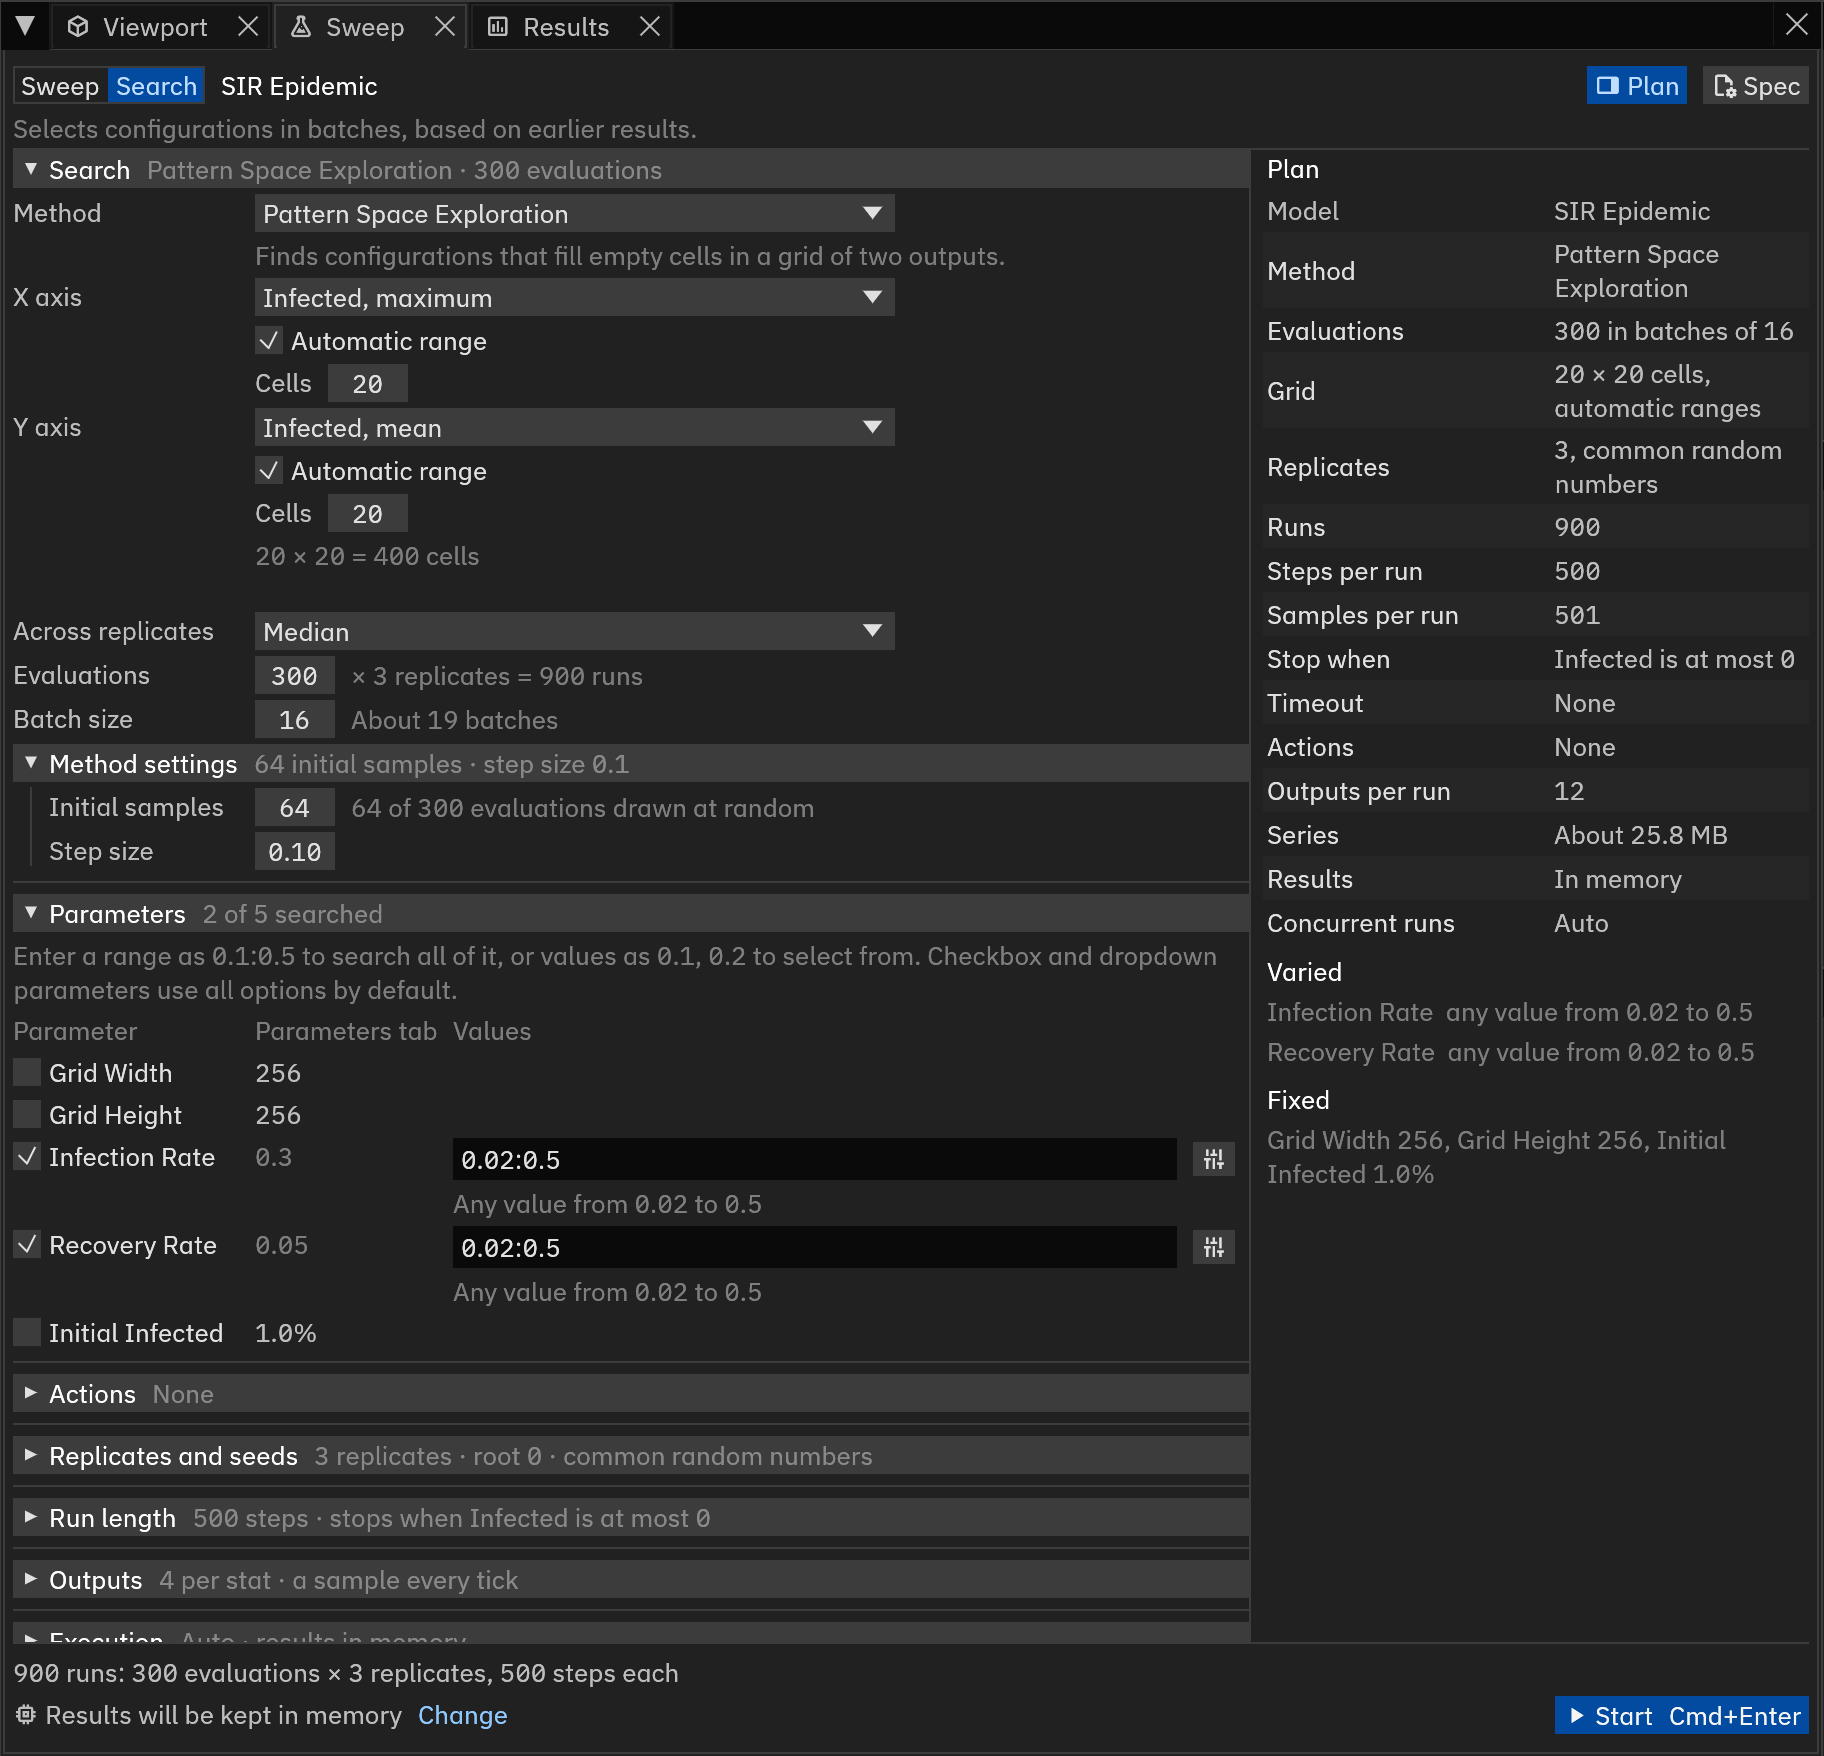Click the Sweep flask icon
Screen dimensions: 1824x1756
click(x=301, y=27)
